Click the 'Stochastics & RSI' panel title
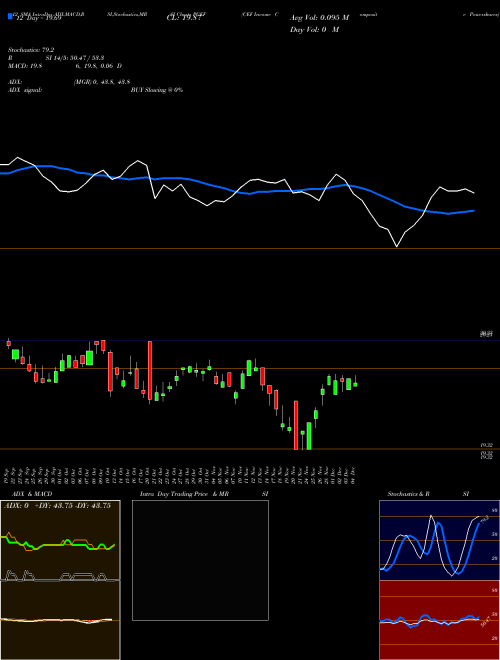Screen dimensions: 500x660 (x=428, y=494)
